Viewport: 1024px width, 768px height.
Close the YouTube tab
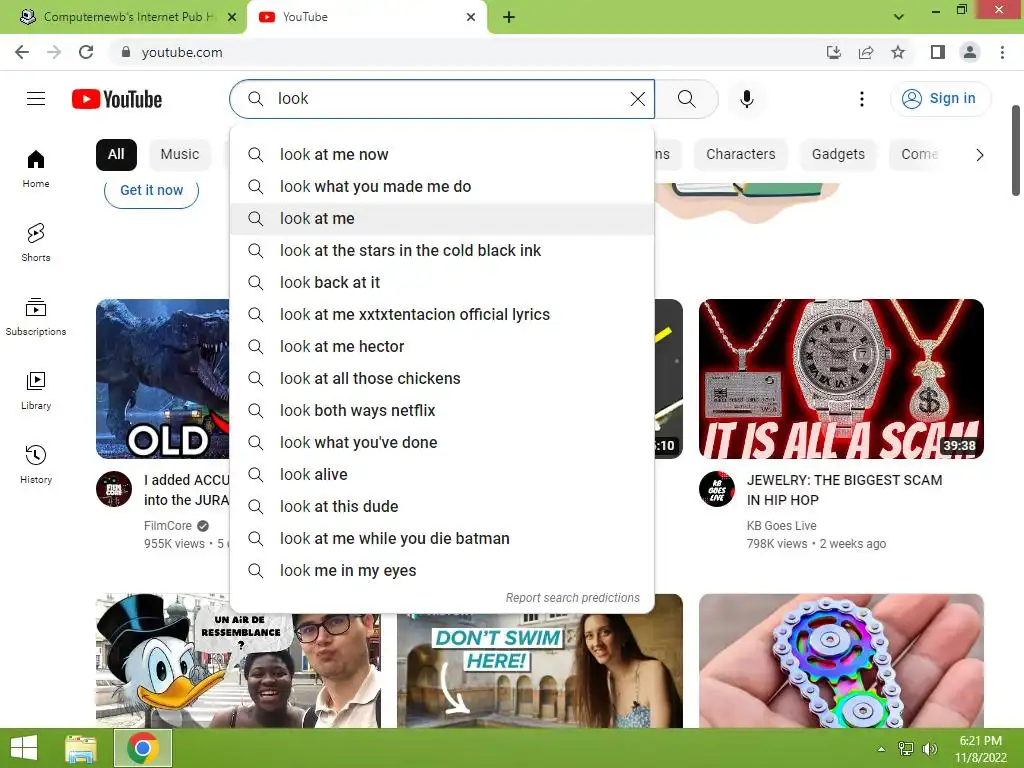[x=471, y=17]
